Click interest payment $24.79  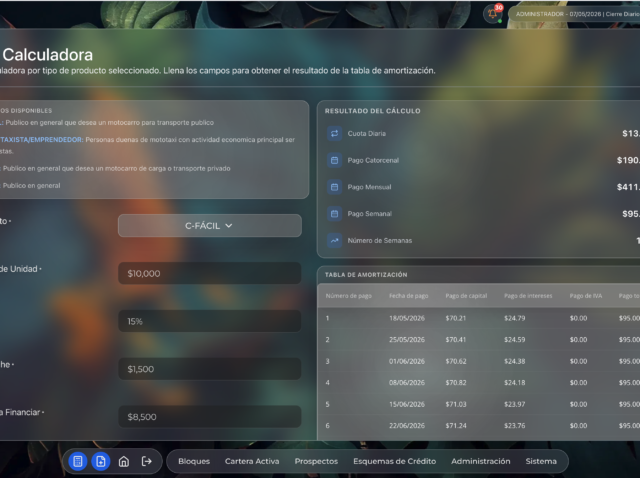(x=514, y=318)
